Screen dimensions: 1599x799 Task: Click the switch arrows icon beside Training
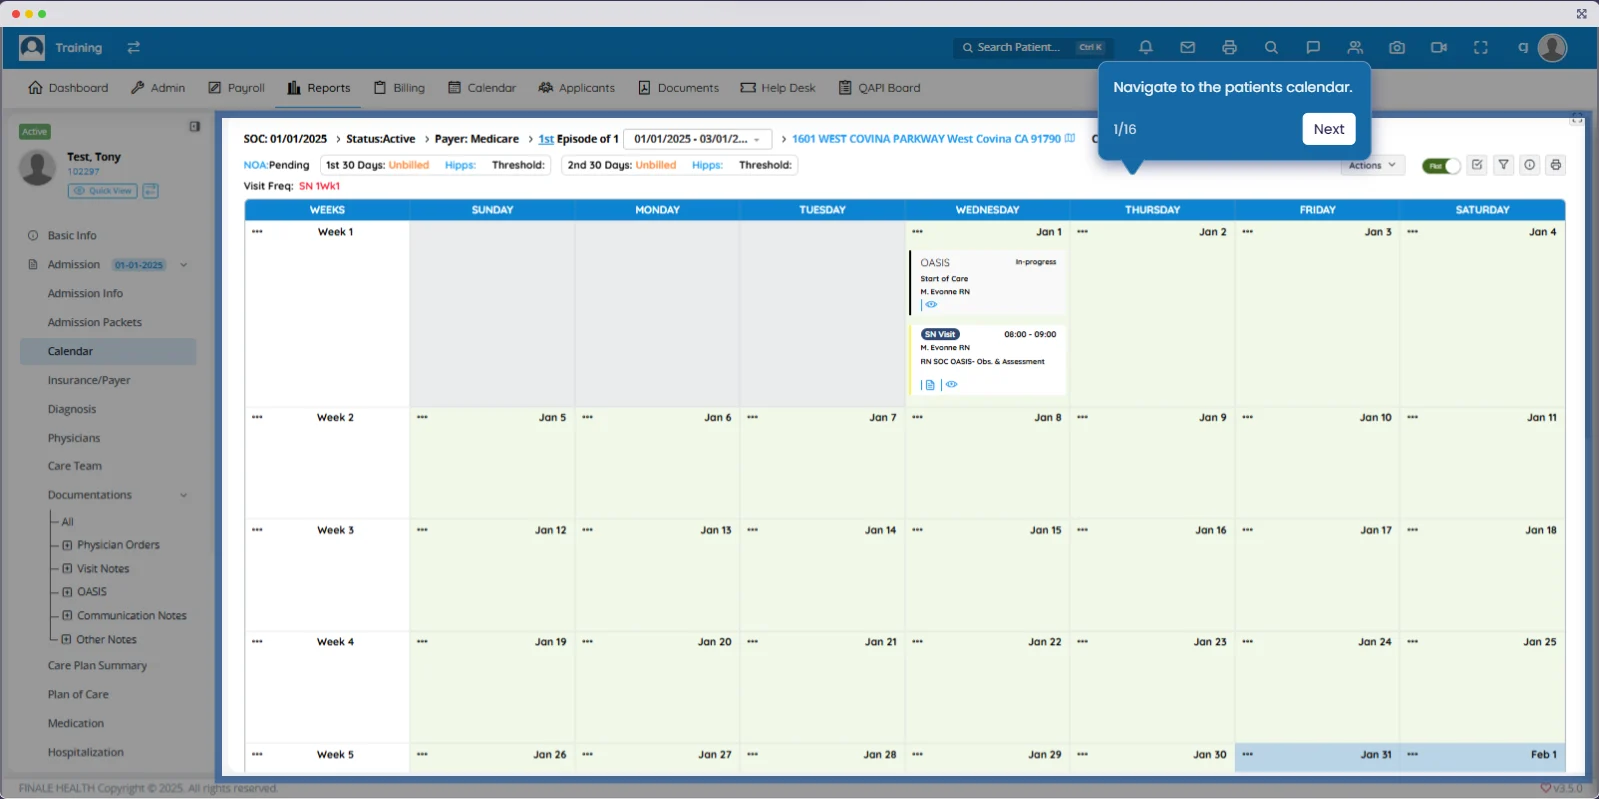tap(134, 47)
